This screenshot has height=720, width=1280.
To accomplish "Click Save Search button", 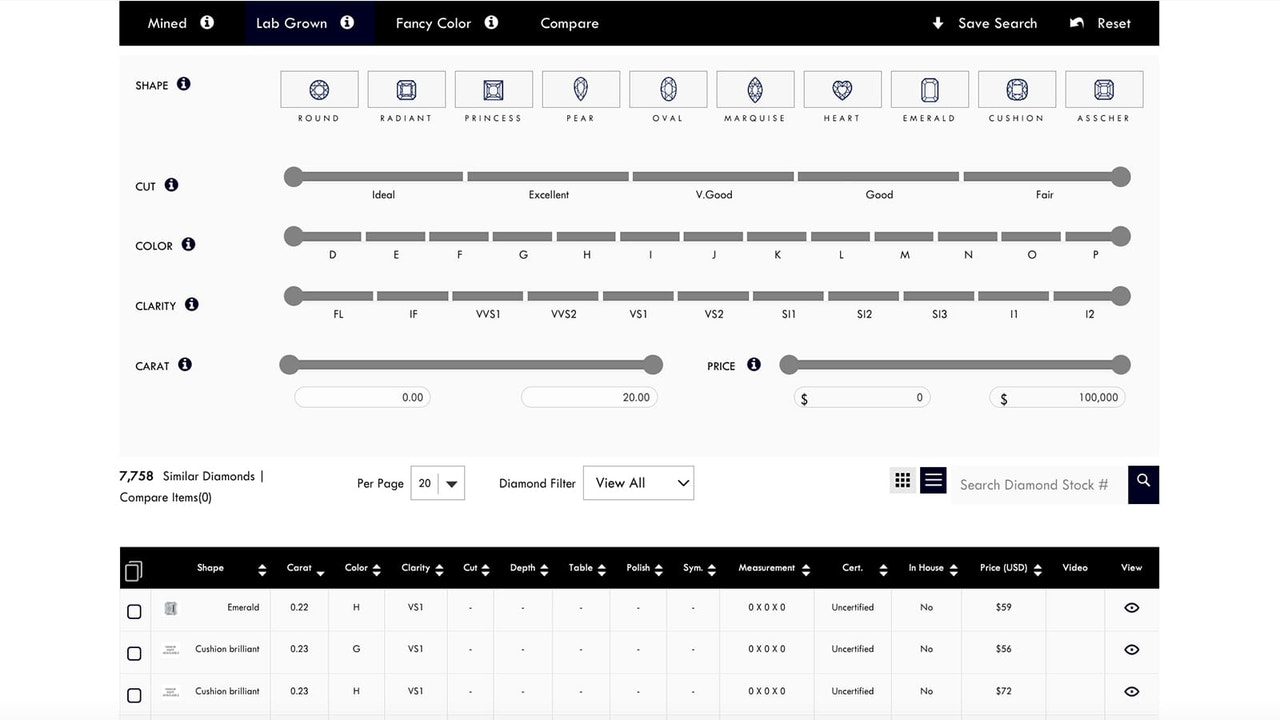I will [x=985, y=23].
